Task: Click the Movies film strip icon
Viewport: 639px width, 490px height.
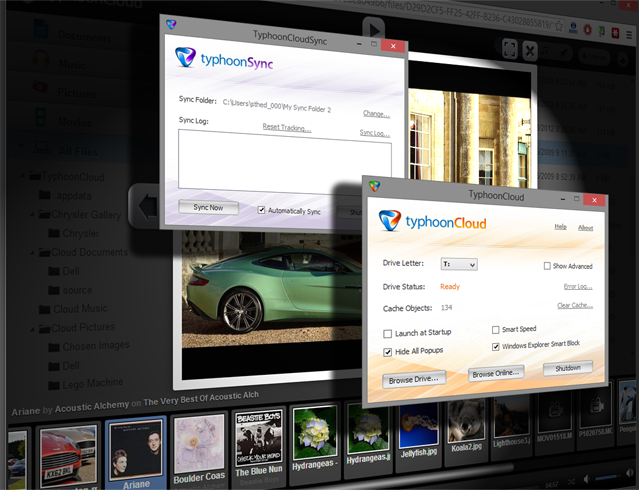Action: (40, 117)
